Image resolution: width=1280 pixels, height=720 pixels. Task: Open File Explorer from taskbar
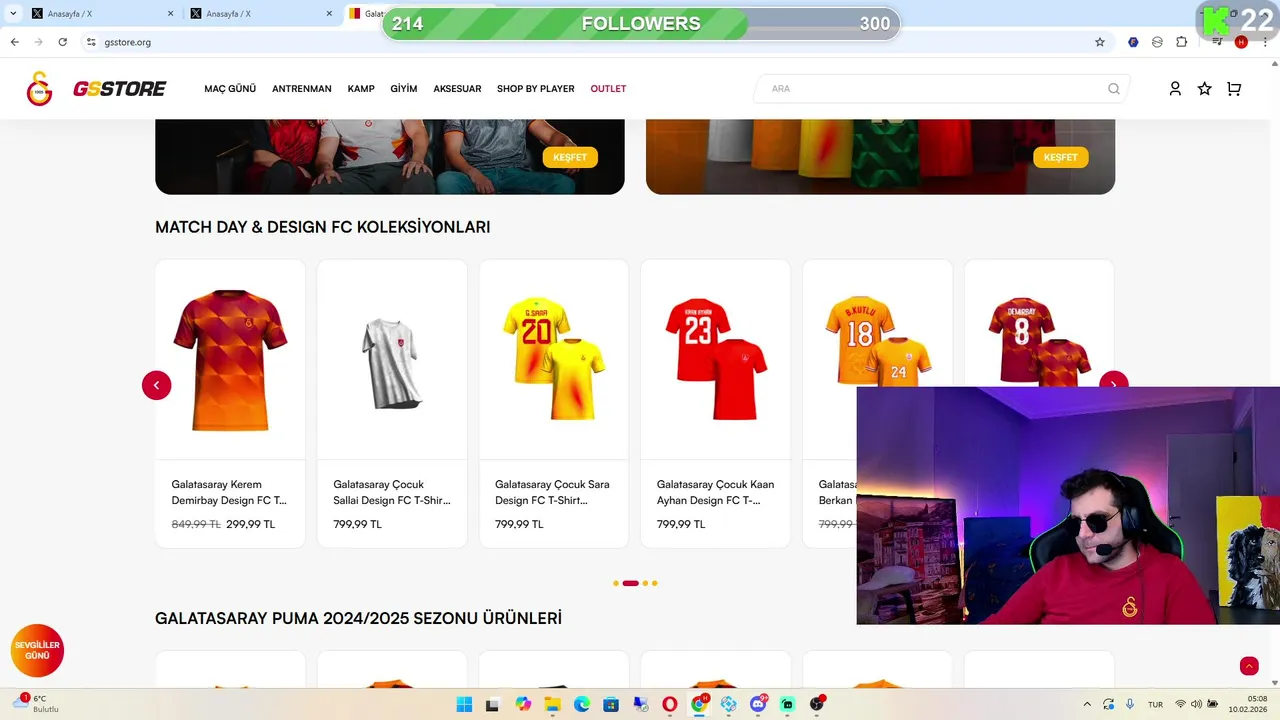[552, 704]
